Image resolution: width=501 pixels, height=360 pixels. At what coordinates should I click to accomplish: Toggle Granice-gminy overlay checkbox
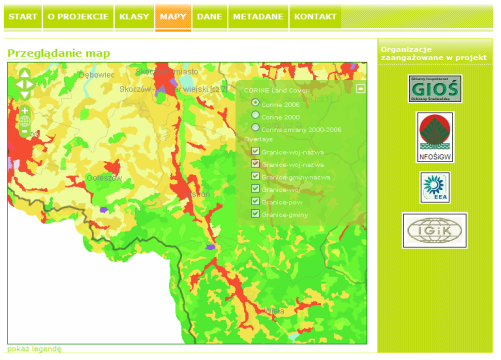(255, 213)
